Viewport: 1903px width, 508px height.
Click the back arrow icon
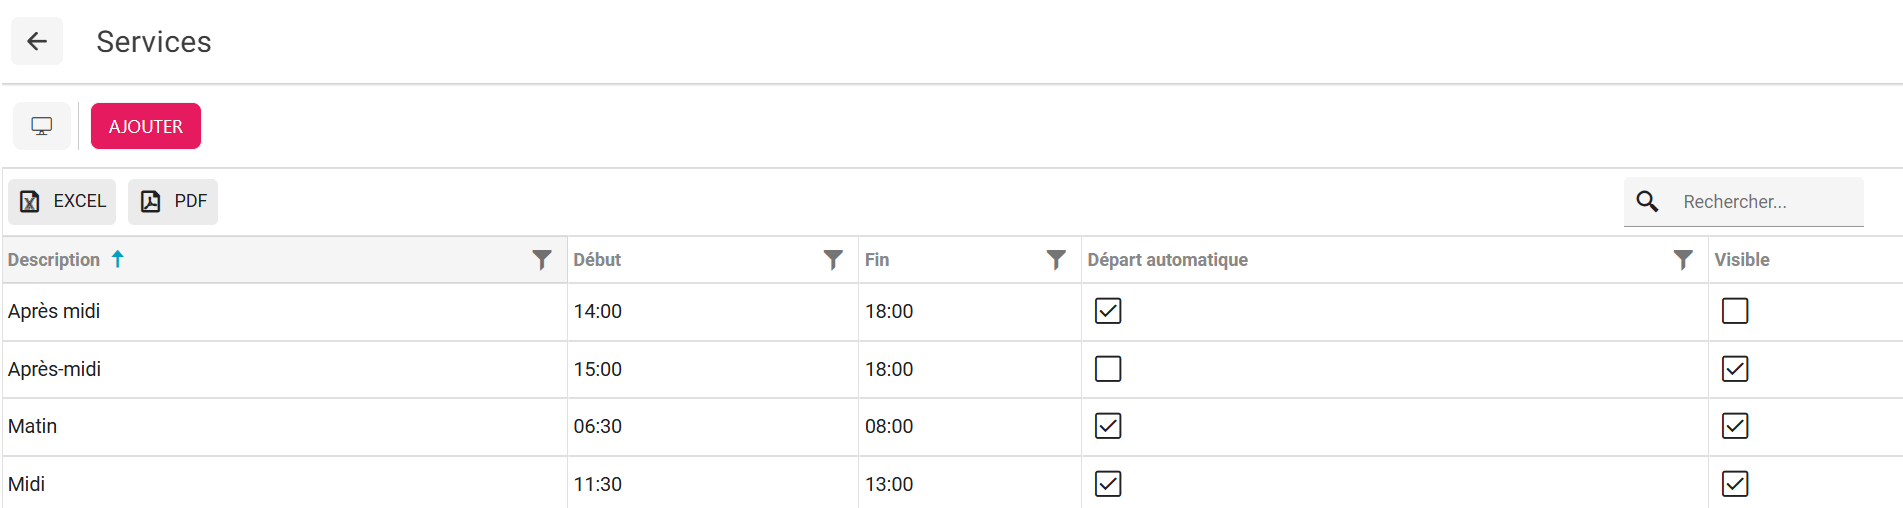pyautogui.click(x=37, y=41)
